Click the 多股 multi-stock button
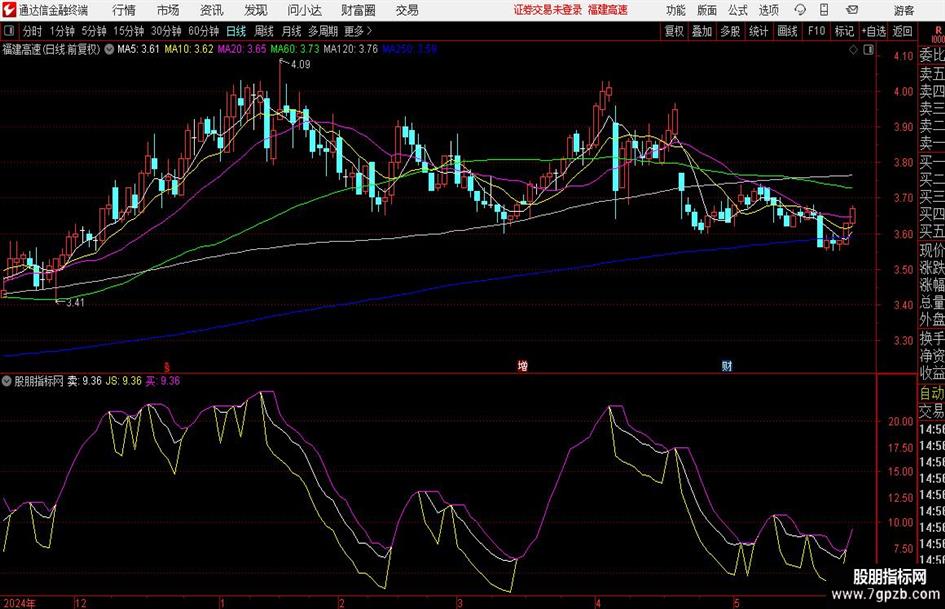 pos(730,31)
